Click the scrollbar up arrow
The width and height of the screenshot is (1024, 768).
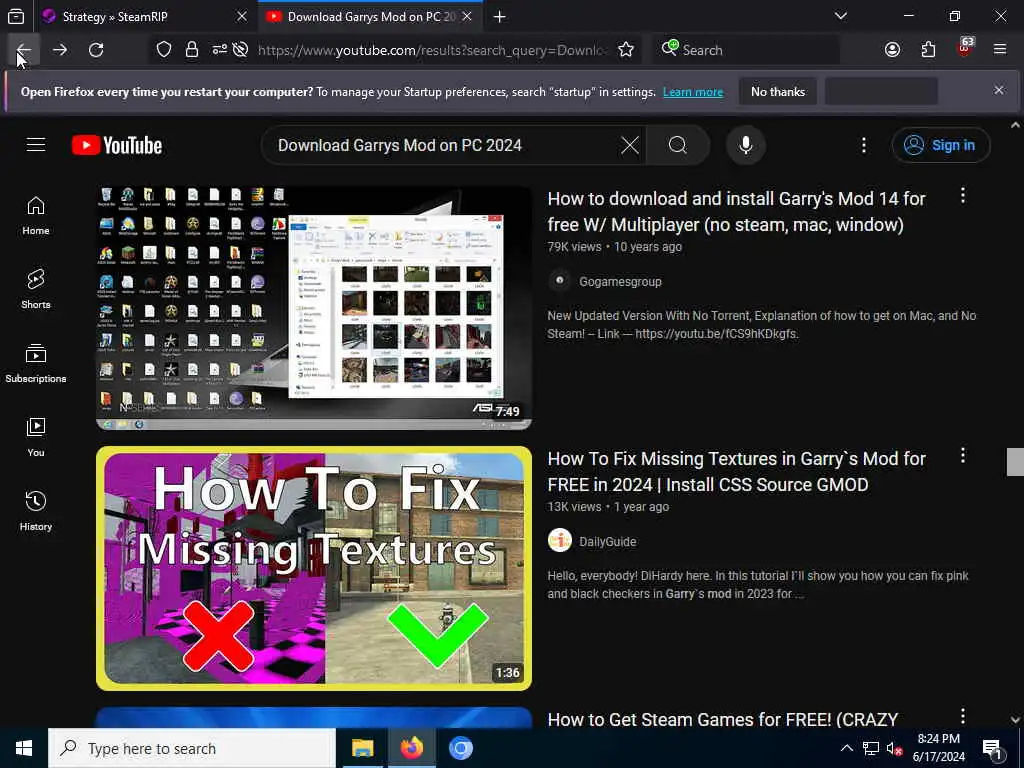click(1015, 124)
